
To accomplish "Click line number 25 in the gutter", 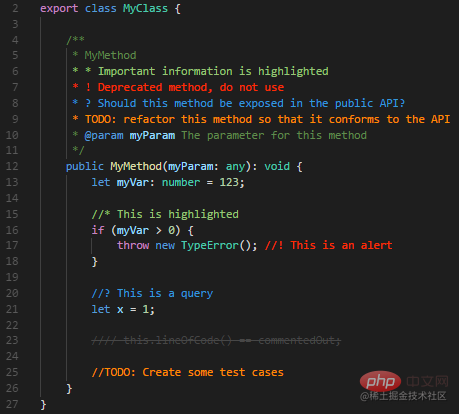I will 12,372.
